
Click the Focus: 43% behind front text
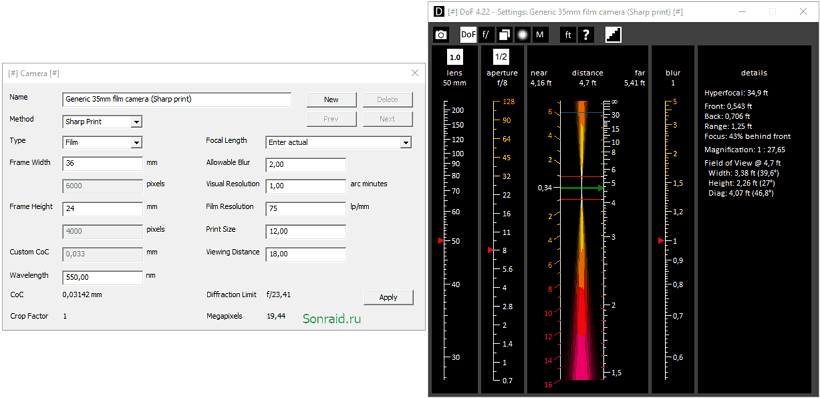(x=747, y=137)
